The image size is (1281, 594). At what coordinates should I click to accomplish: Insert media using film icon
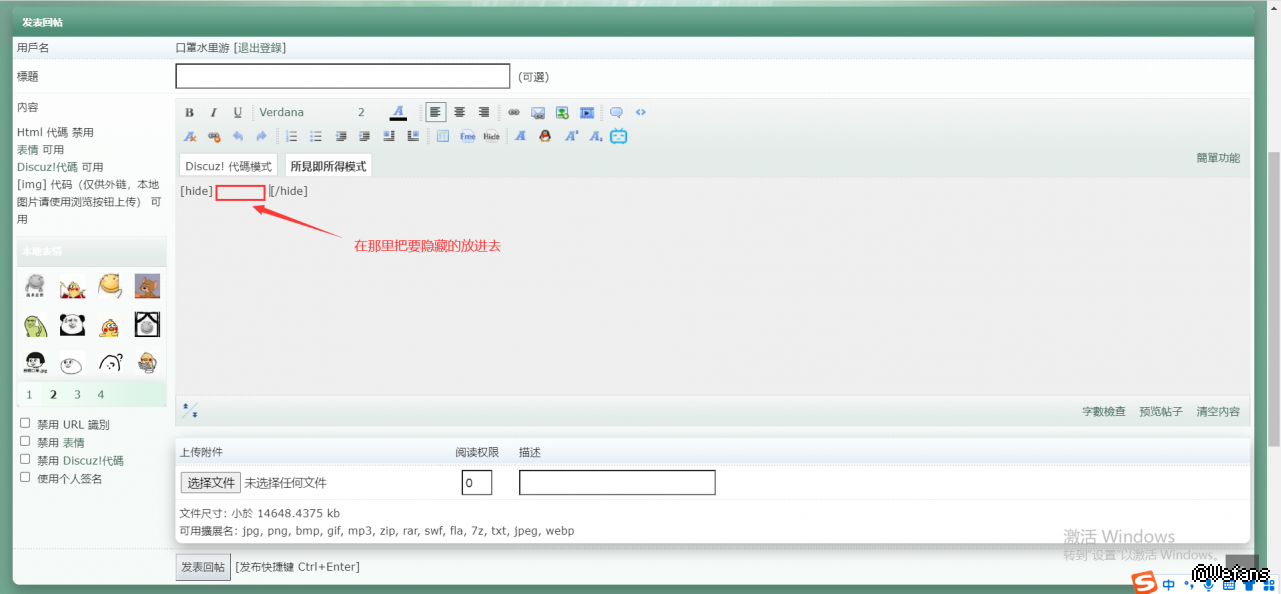pyautogui.click(x=587, y=112)
